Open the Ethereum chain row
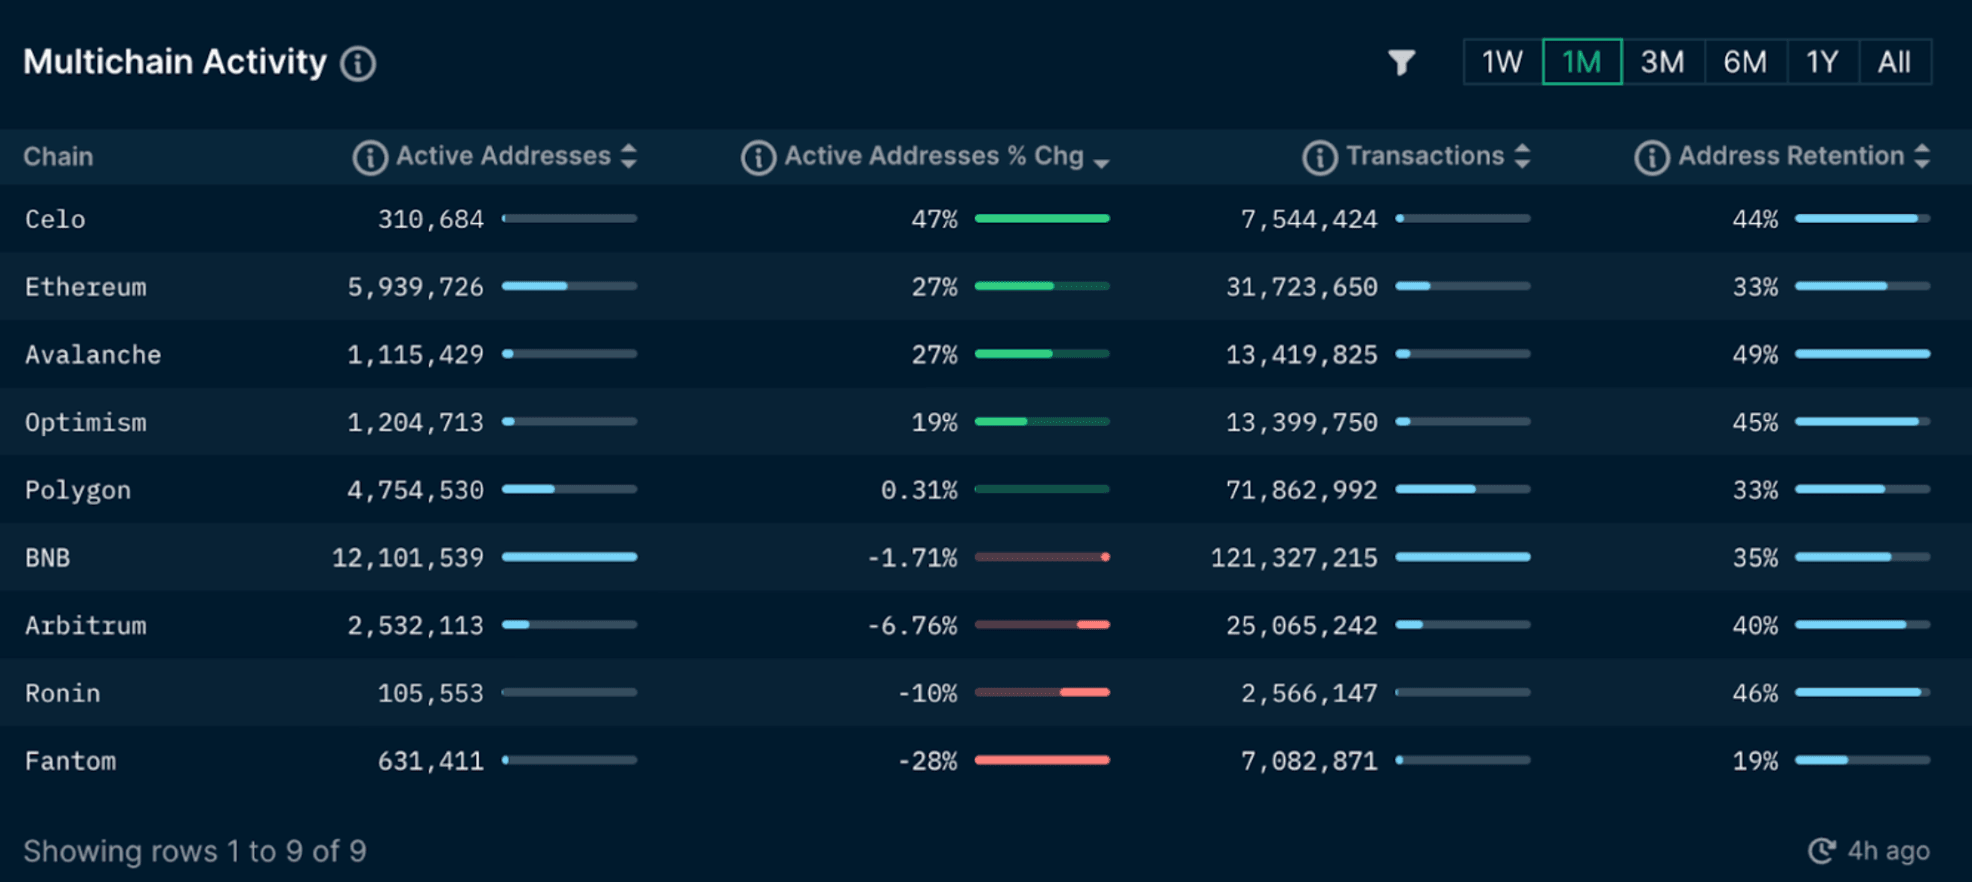 [86, 287]
